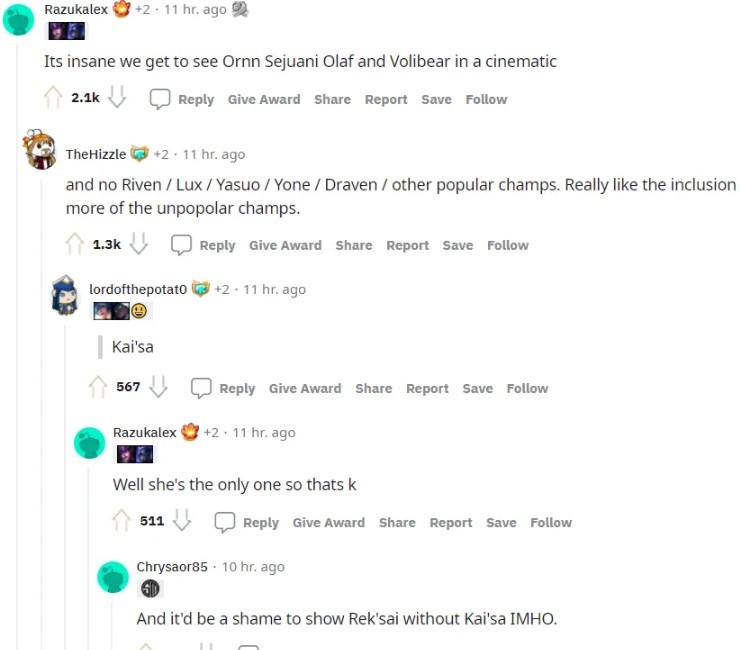This screenshot has height=650, width=740.
Task: Downvote the comment with 2.1k points
Action: 117,98
